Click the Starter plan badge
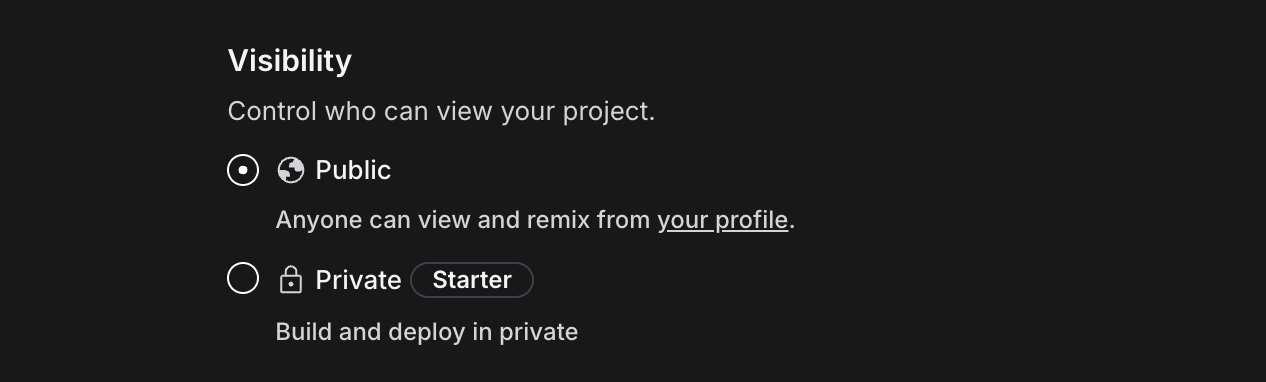The height and width of the screenshot is (382, 1266). 472,280
